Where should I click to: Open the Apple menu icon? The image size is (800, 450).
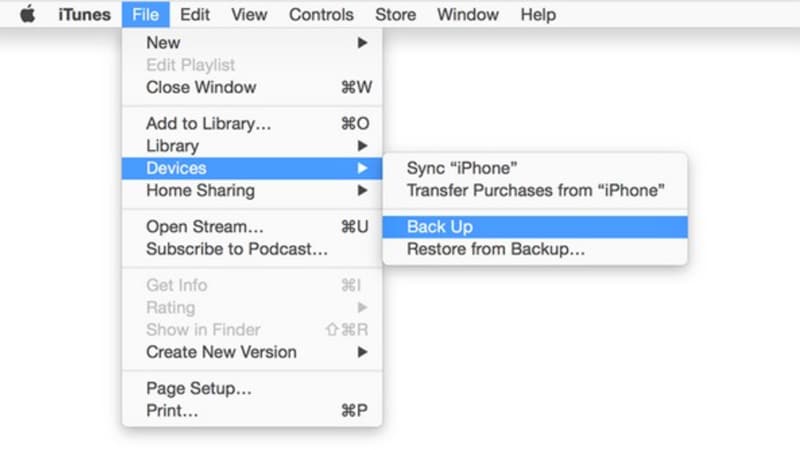pyautogui.click(x=28, y=14)
